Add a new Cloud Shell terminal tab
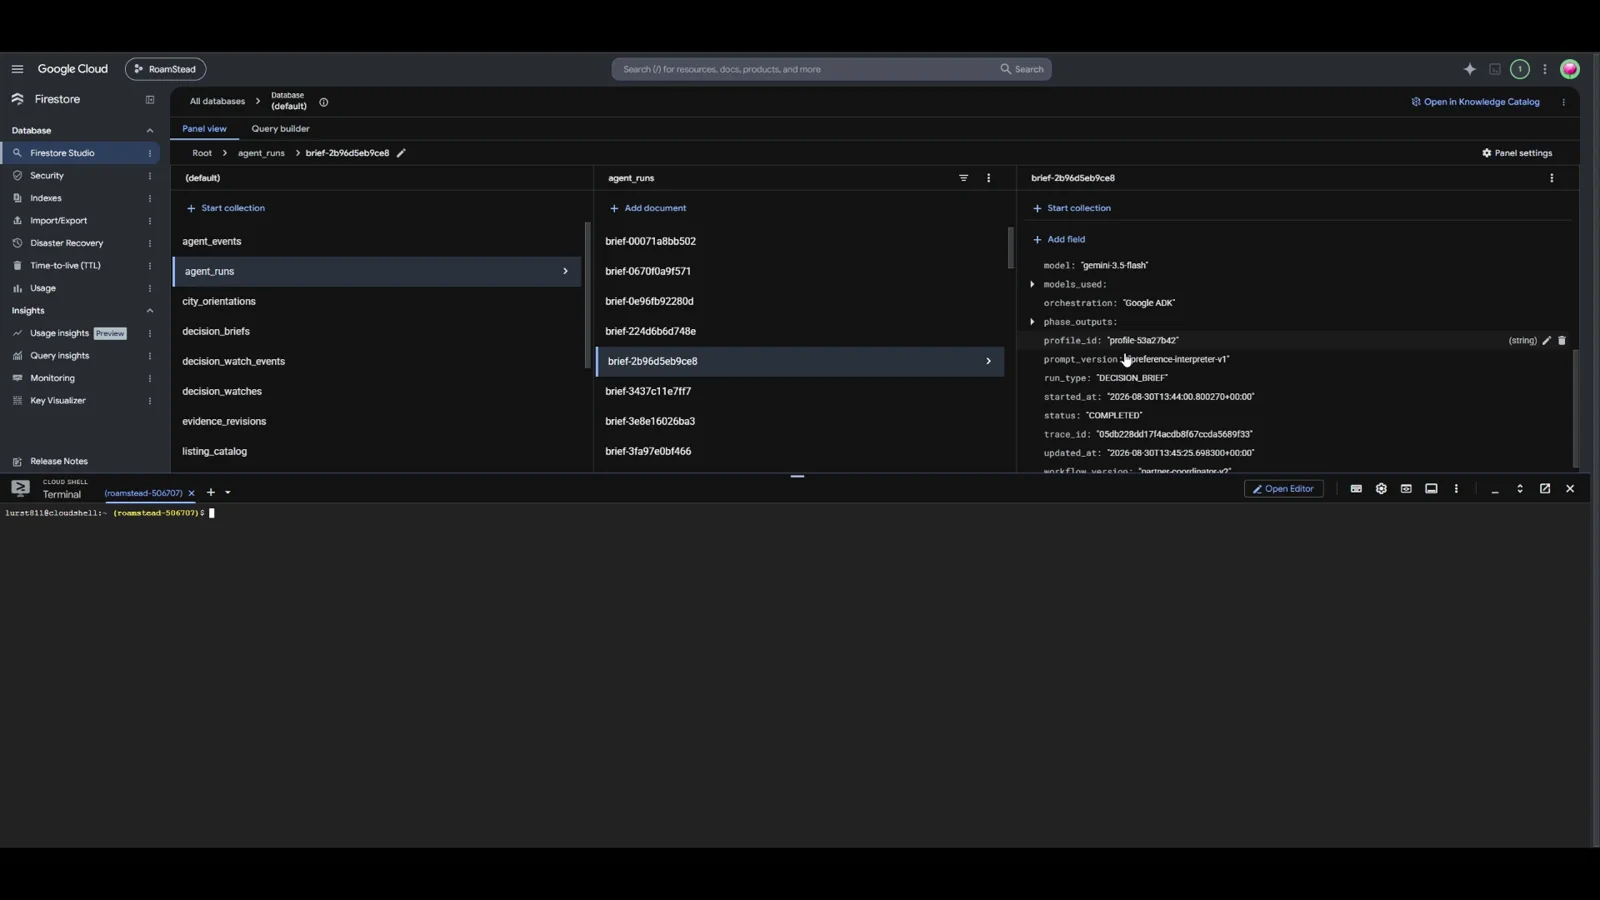 (x=210, y=493)
